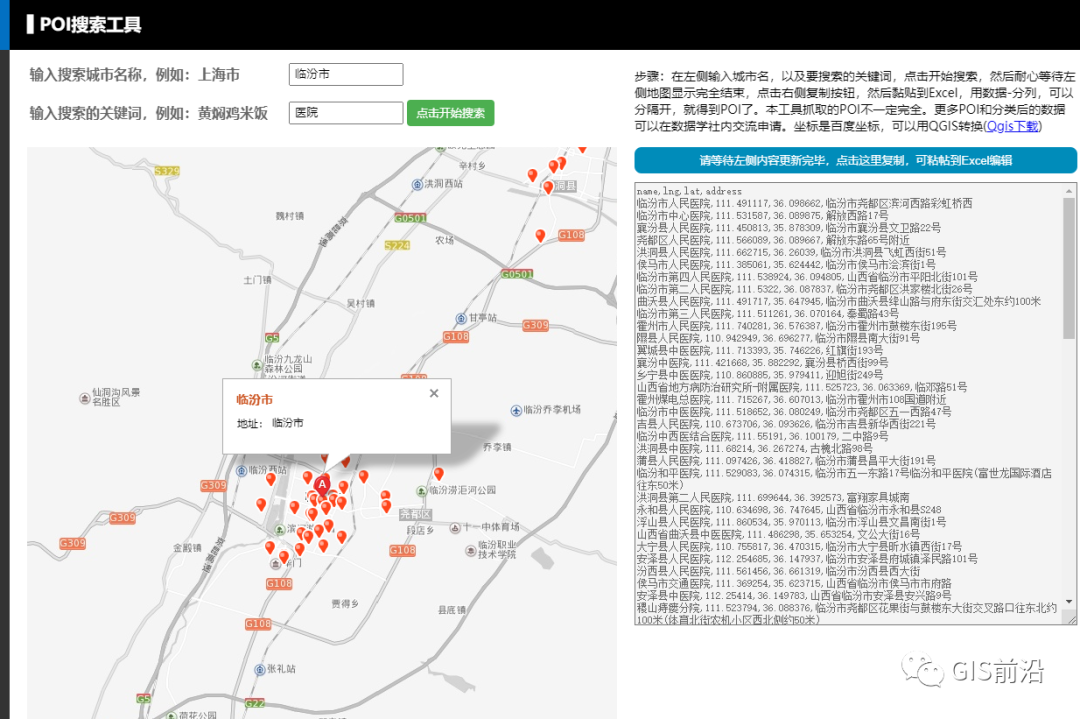Click the G22 highway shield
Image resolution: width=1080 pixels, height=719 pixels.
(255, 703)
